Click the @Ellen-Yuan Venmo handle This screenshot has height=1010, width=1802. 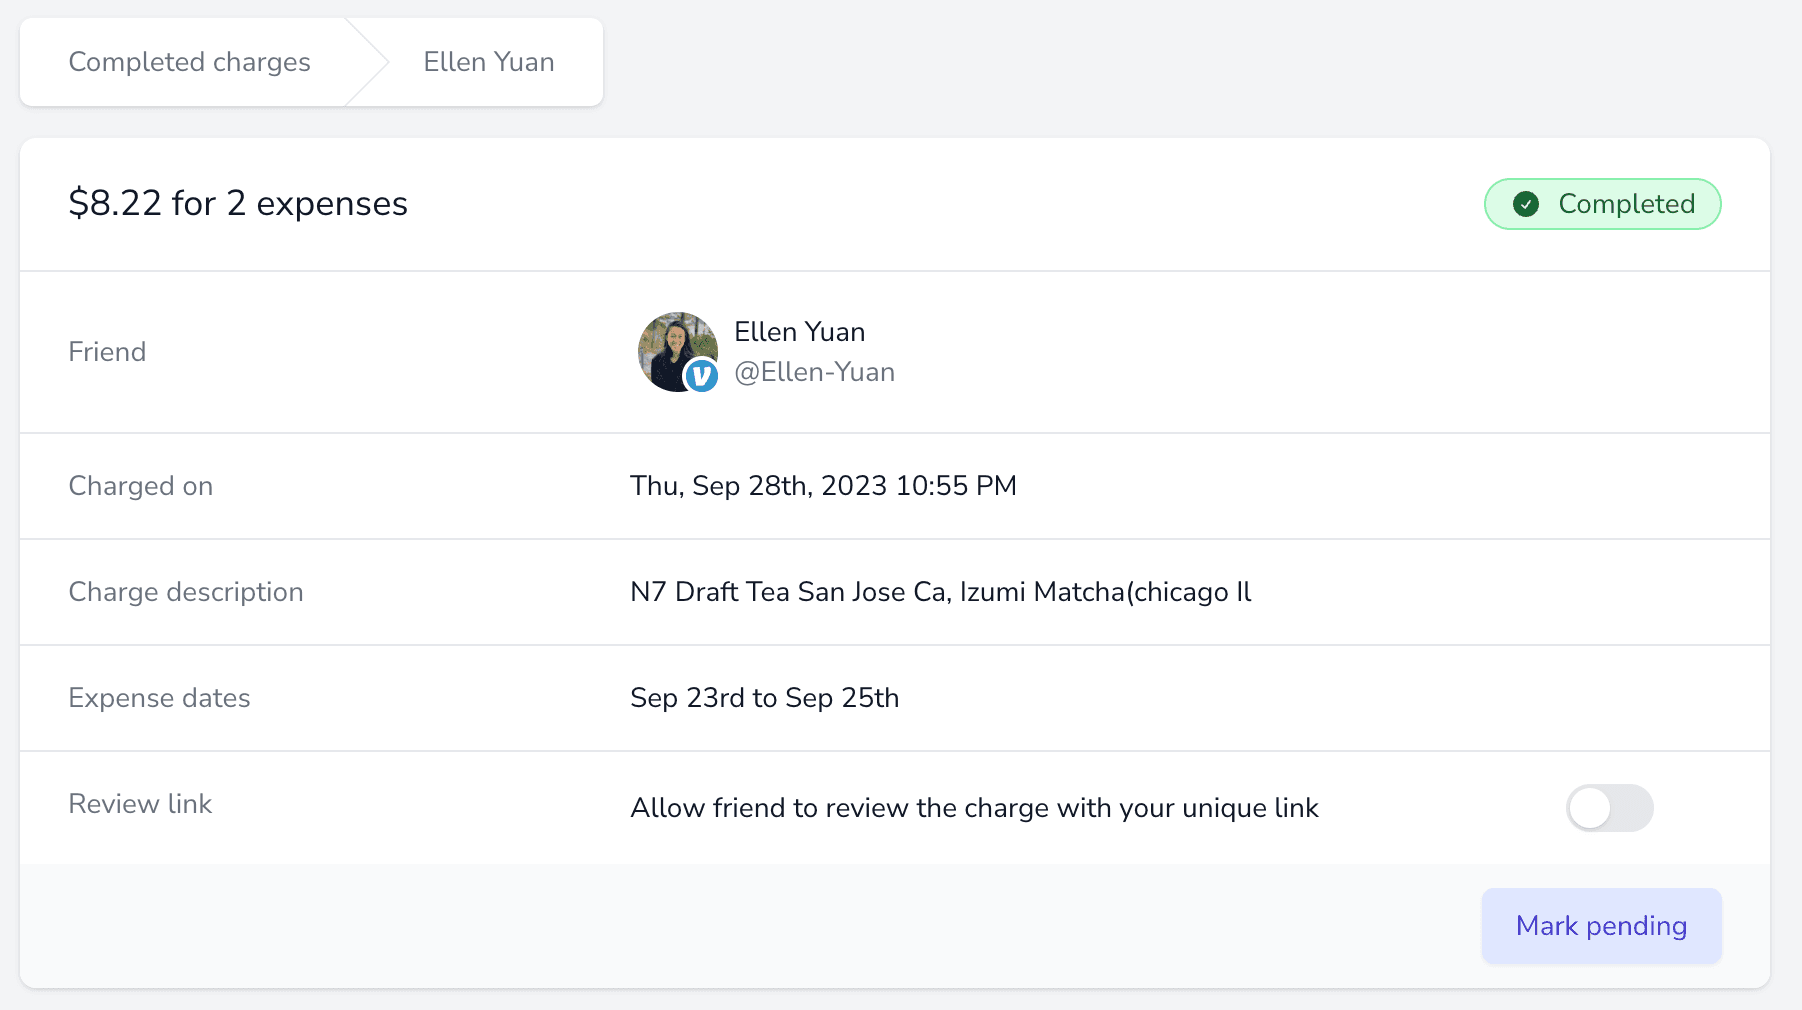[815, 372]
